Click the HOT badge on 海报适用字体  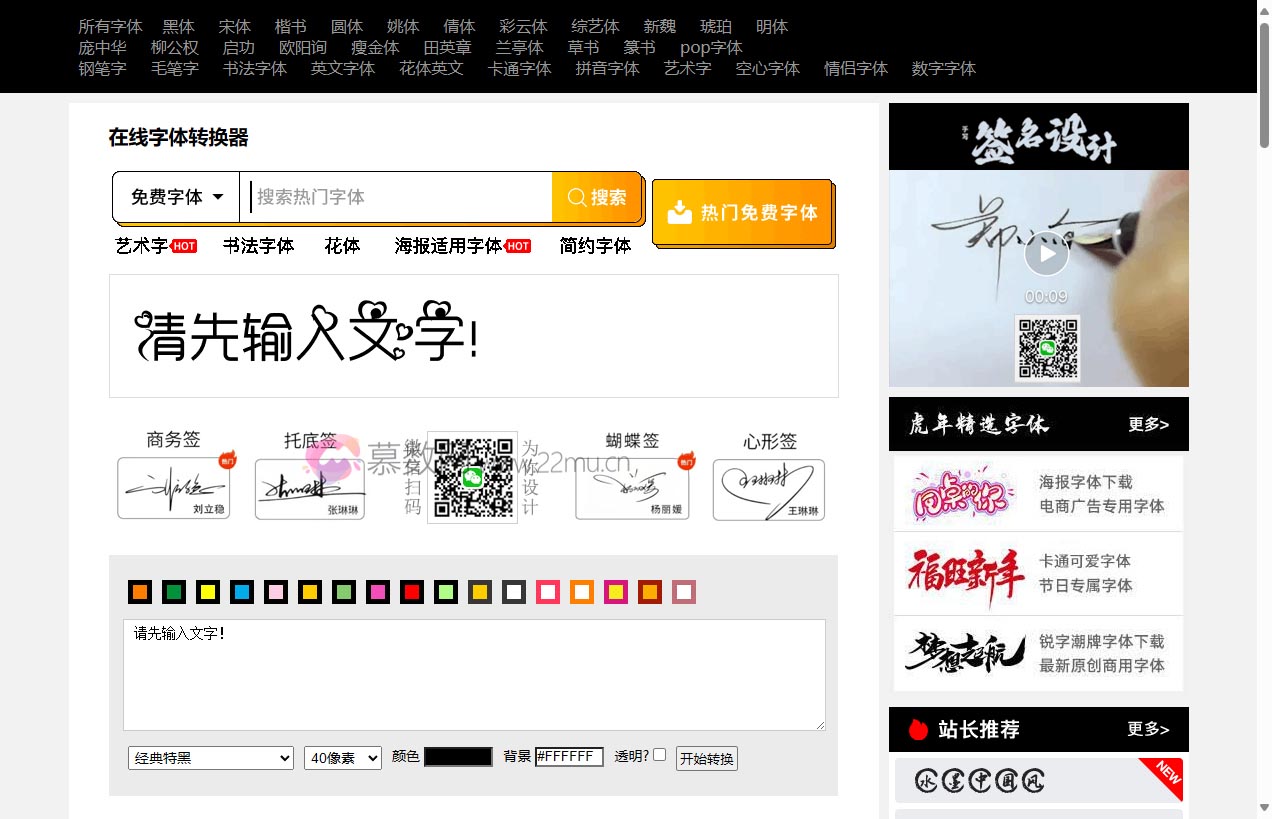pos(518,245)
